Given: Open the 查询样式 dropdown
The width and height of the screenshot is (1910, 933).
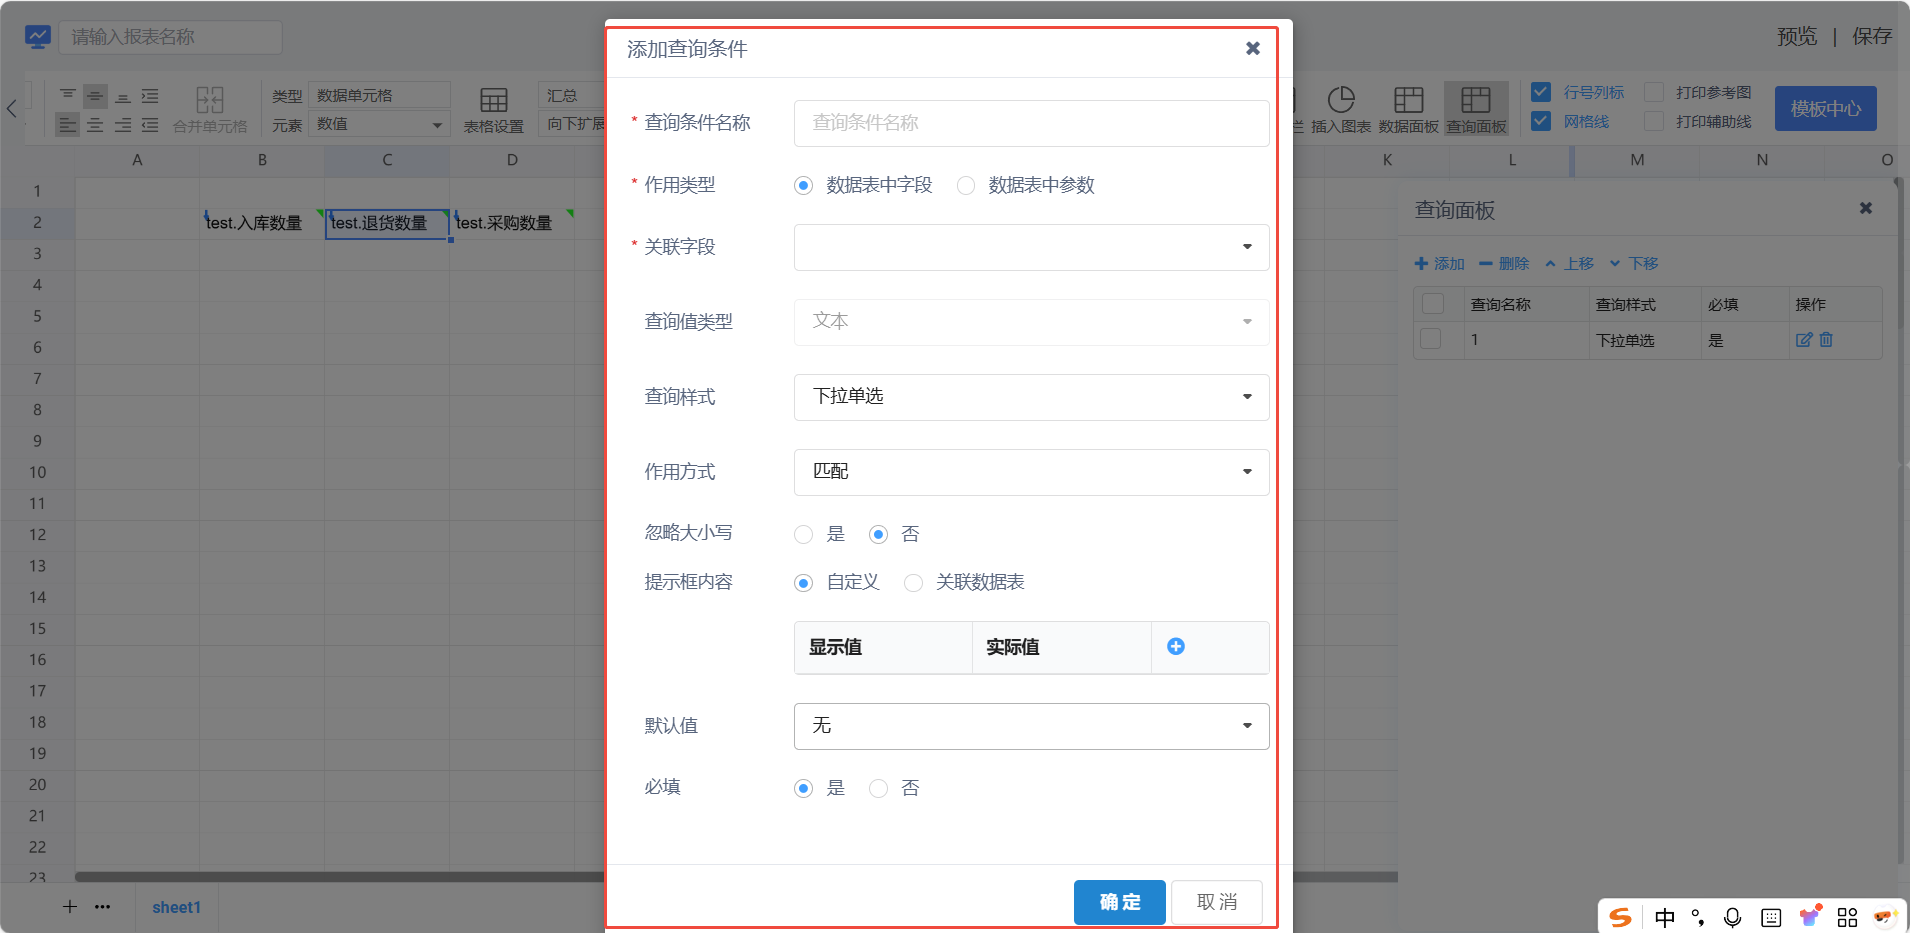Looking at the screenshot, I should (1031, 397).
